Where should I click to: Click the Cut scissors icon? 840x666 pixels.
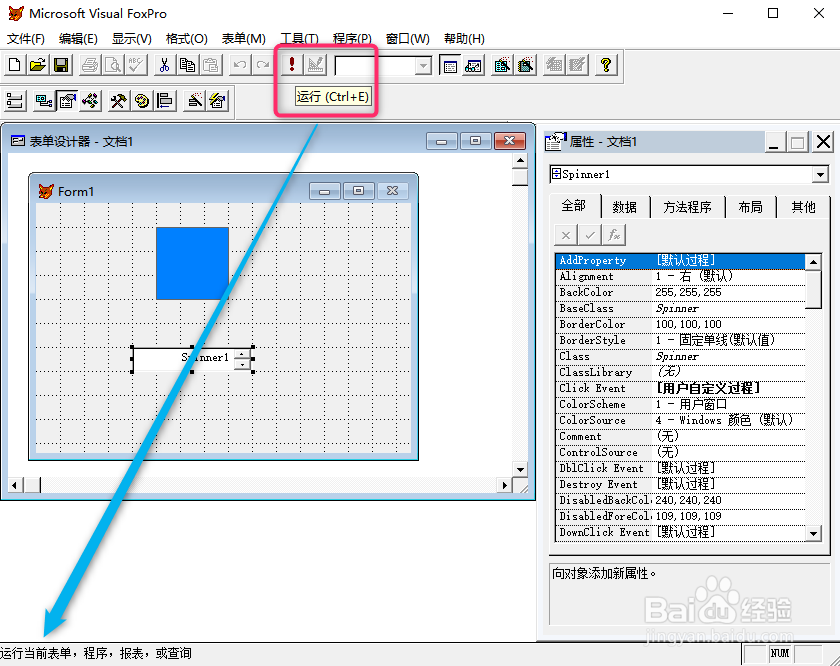[164, 65]
